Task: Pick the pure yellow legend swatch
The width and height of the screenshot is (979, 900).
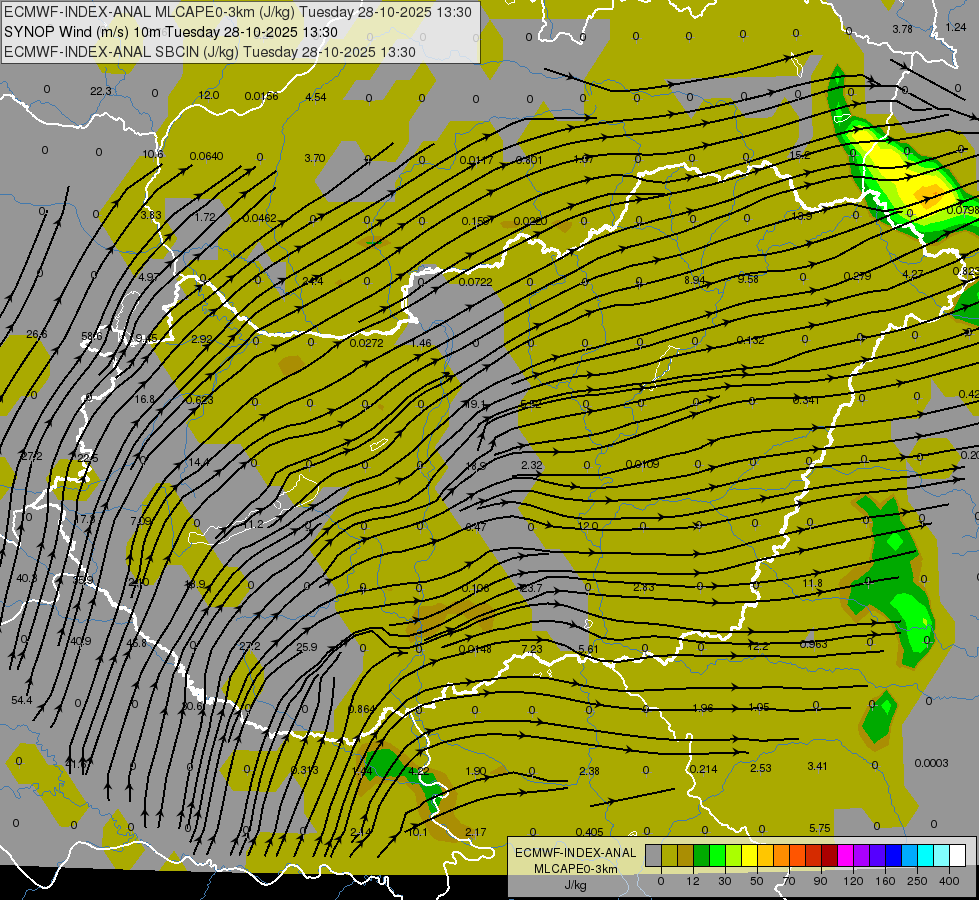Action: click(x=749, y=855)
